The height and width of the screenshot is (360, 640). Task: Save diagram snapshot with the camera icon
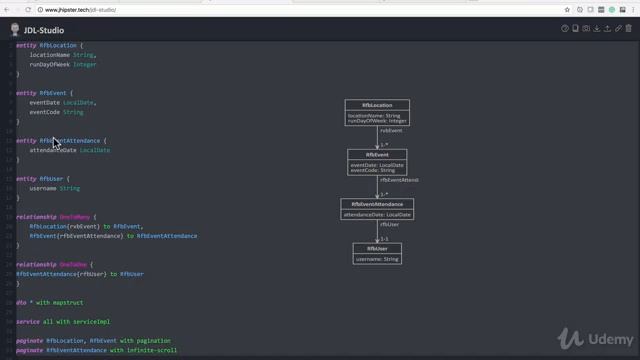586,28
